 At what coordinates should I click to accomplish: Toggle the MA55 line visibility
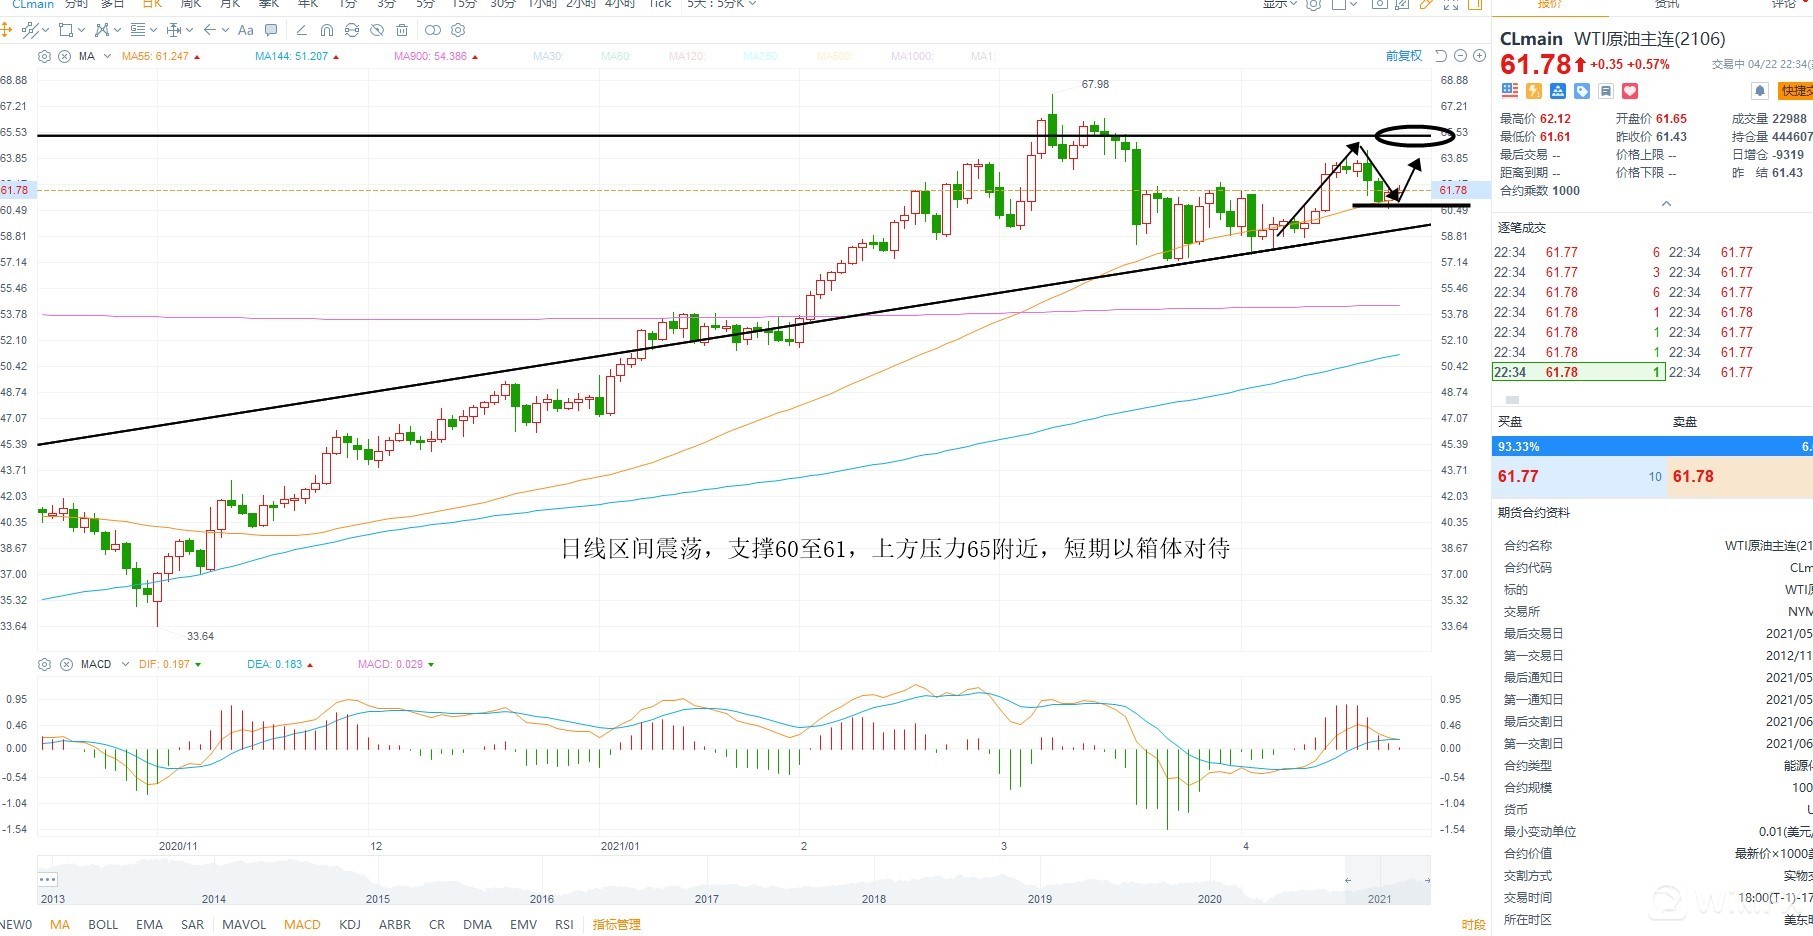tap(160, 56)
